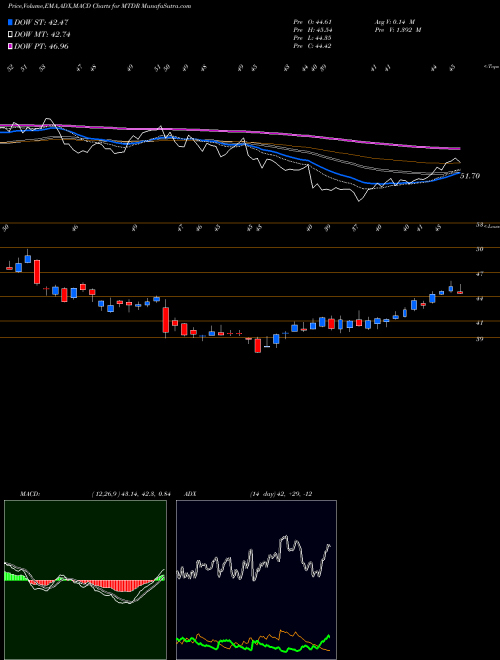
Task: Click the 'Pre H: 45.54' high value
Action: click(x=312, y=30)
